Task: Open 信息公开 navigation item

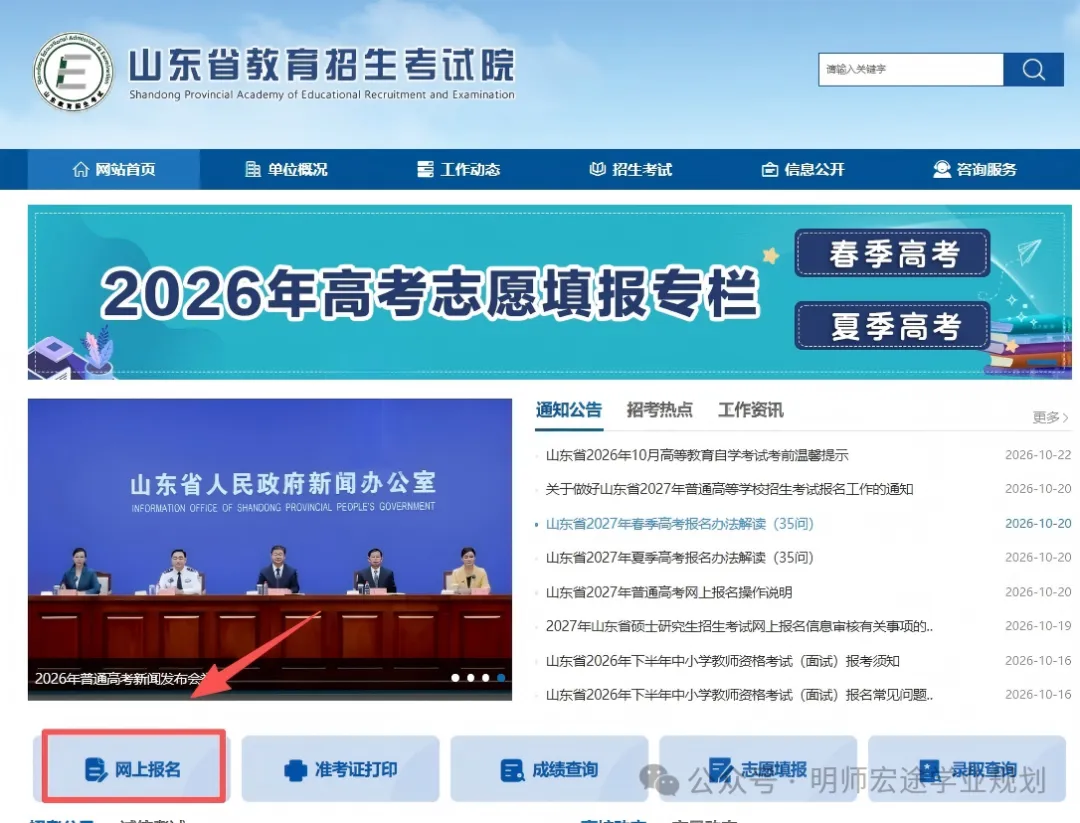Action: click(803, 169)
